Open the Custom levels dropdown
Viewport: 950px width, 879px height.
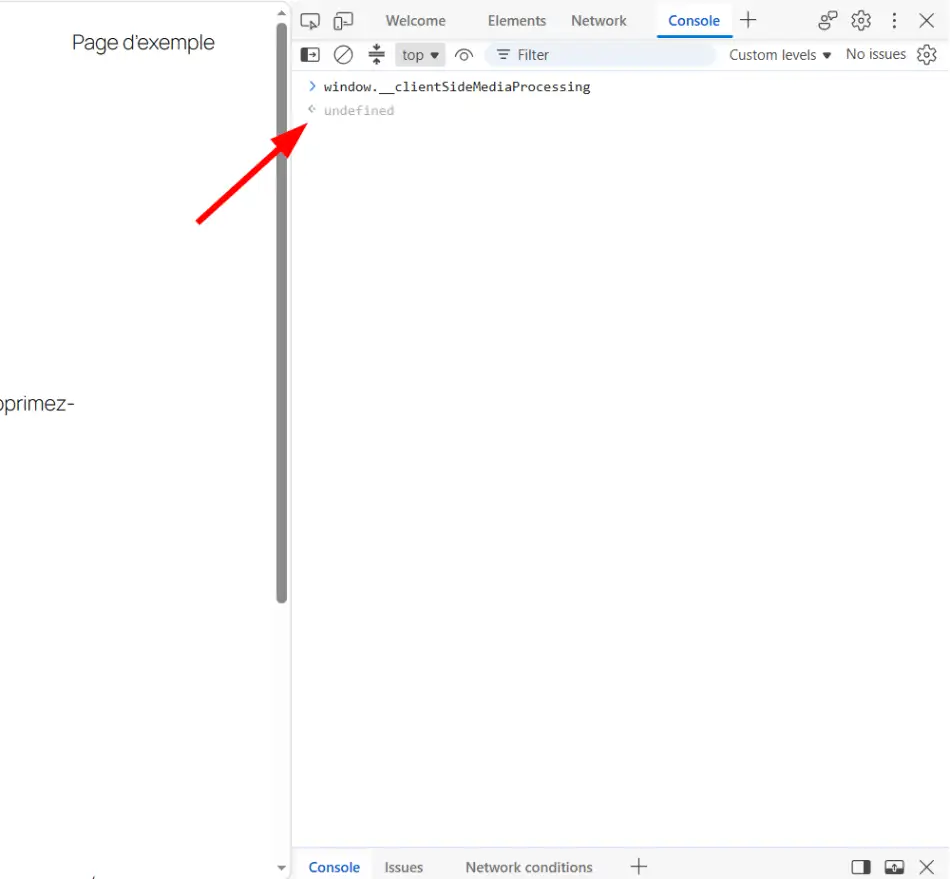pos(780,55)
